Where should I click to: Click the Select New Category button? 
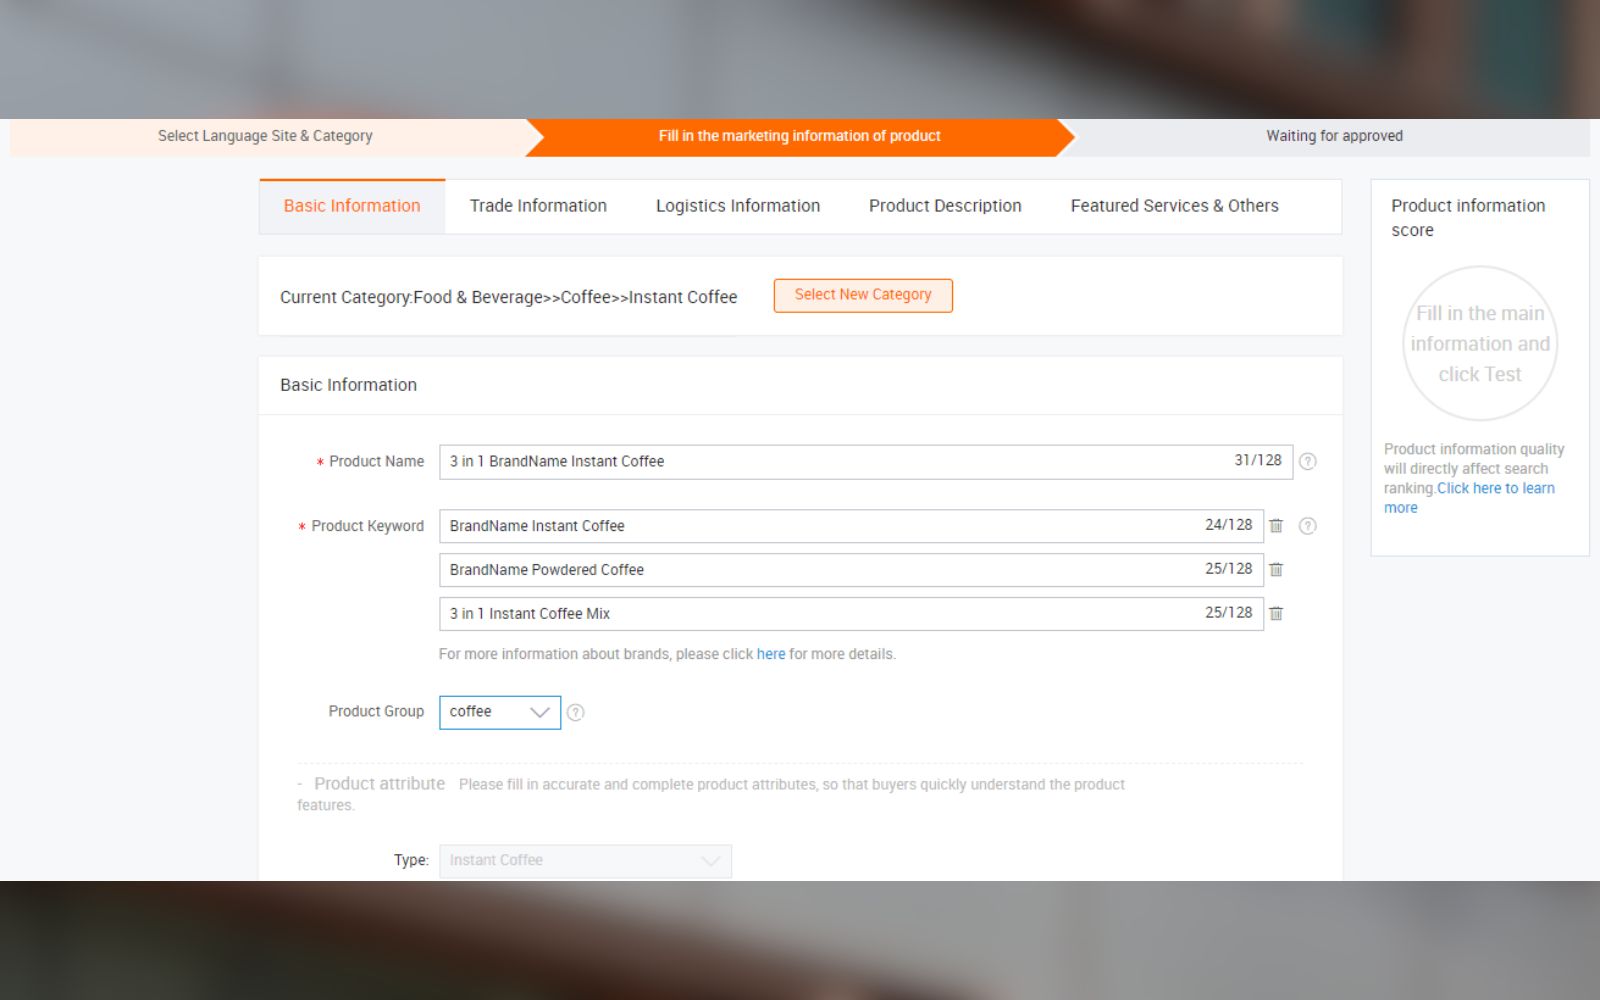click(863, 295)
